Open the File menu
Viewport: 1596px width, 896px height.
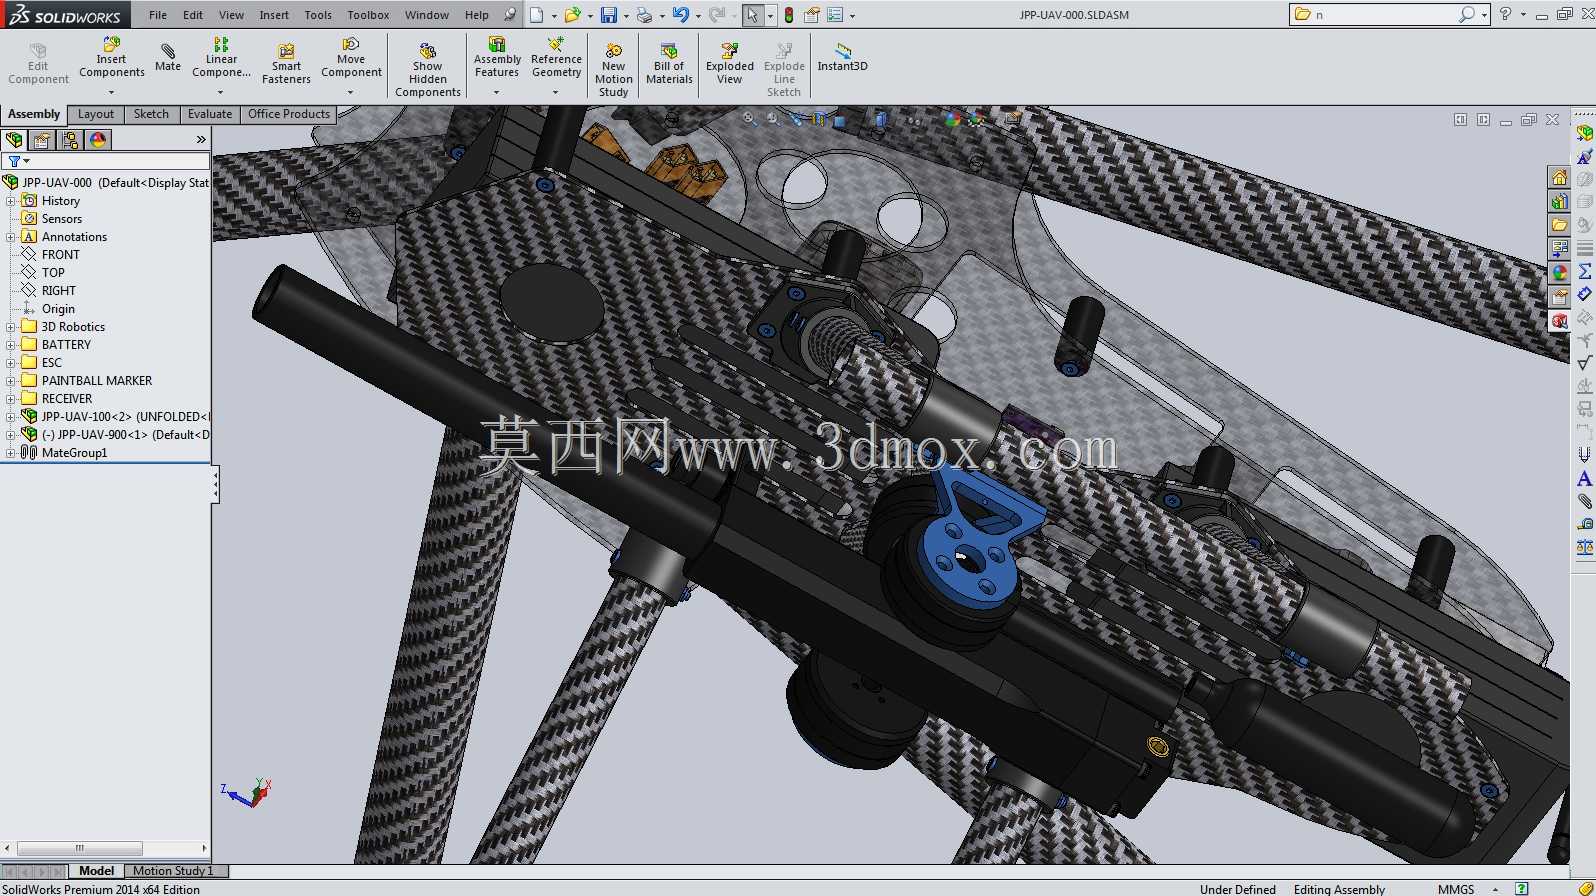tap(158, 15)
